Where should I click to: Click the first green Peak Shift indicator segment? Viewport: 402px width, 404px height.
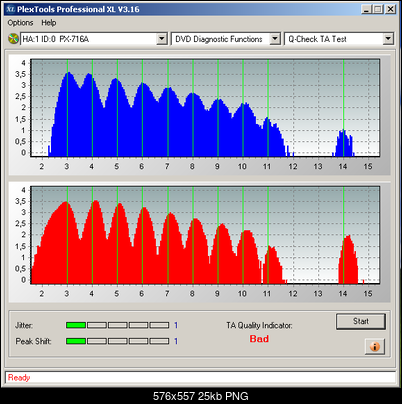[76, 341]
